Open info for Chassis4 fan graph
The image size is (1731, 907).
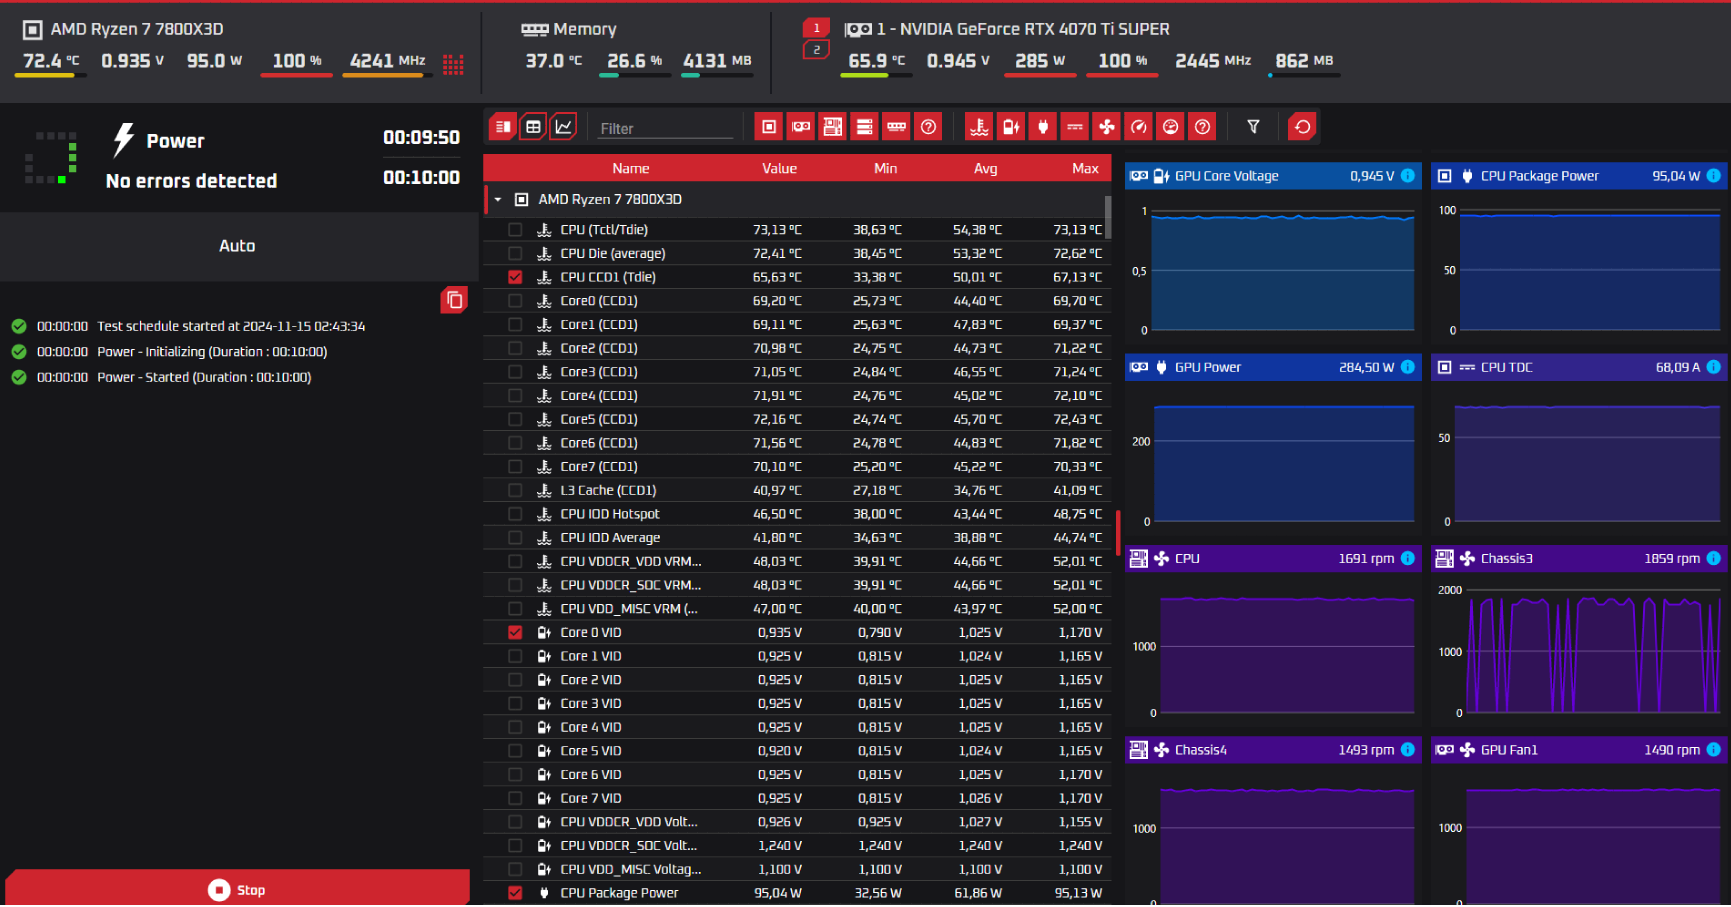point(1408,750)
